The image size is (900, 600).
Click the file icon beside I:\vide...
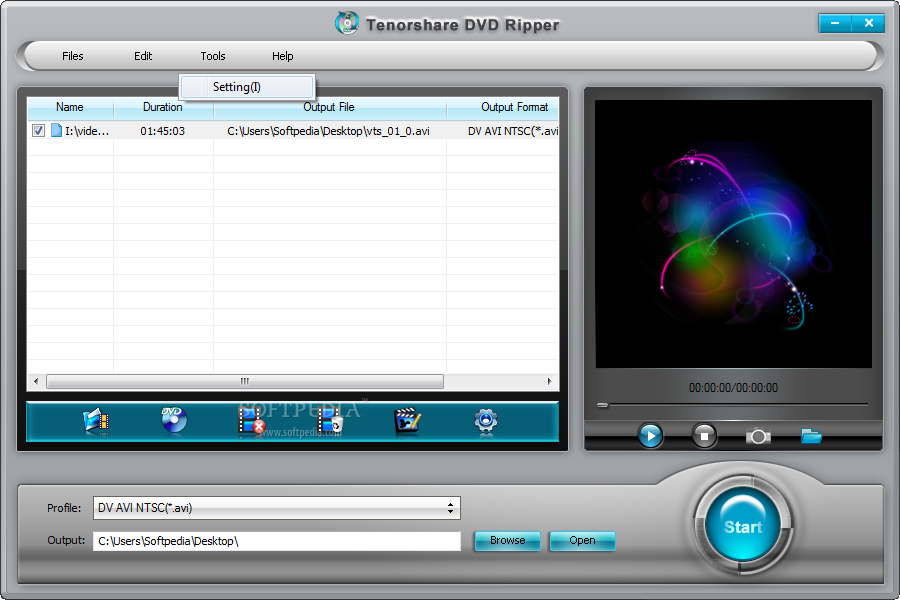(x=56, y=130)
